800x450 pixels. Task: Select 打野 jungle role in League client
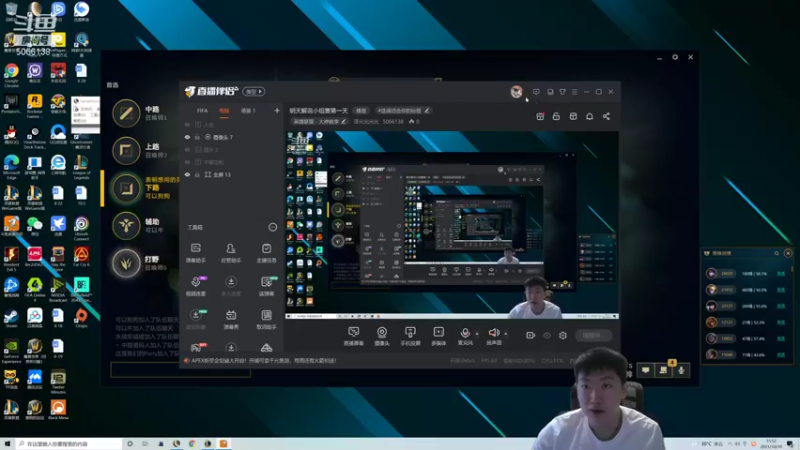126,263
